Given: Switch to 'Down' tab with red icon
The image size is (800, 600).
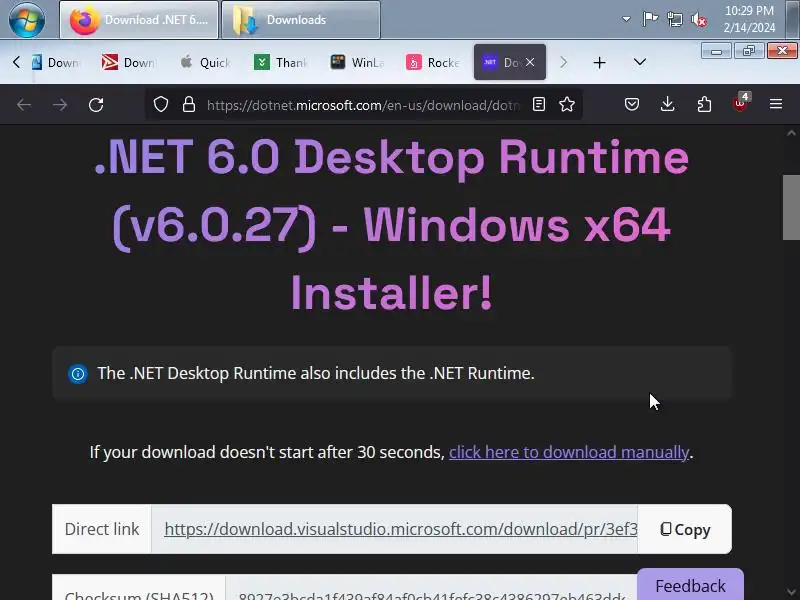Looking at the screenshot, I should [x=129, y=62].
